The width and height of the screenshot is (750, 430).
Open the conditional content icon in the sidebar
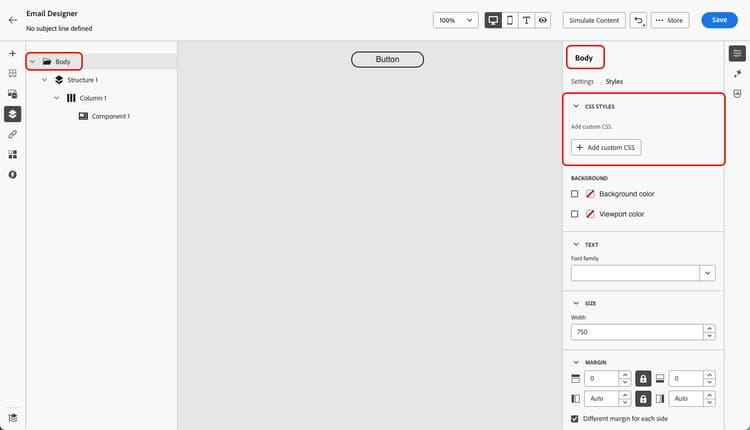12,175
